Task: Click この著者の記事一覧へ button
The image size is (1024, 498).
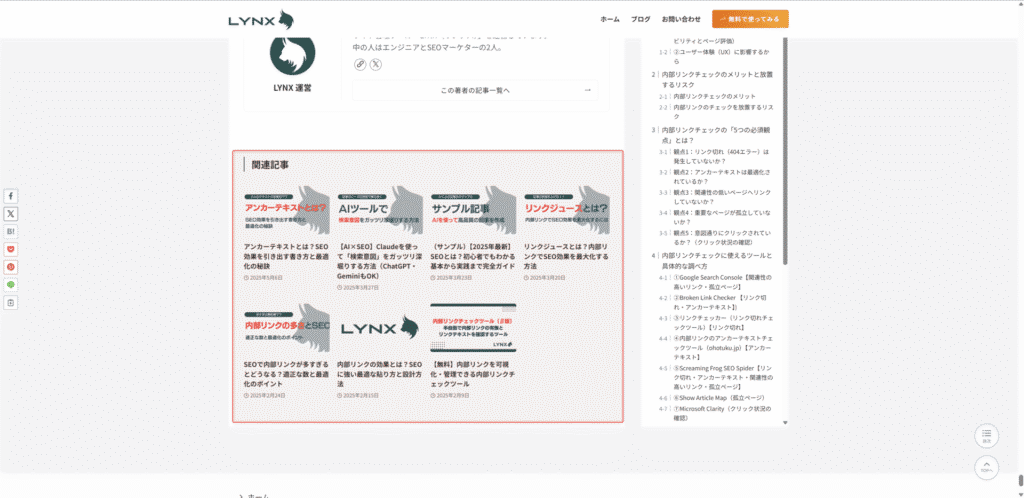Action: [475, 90]
